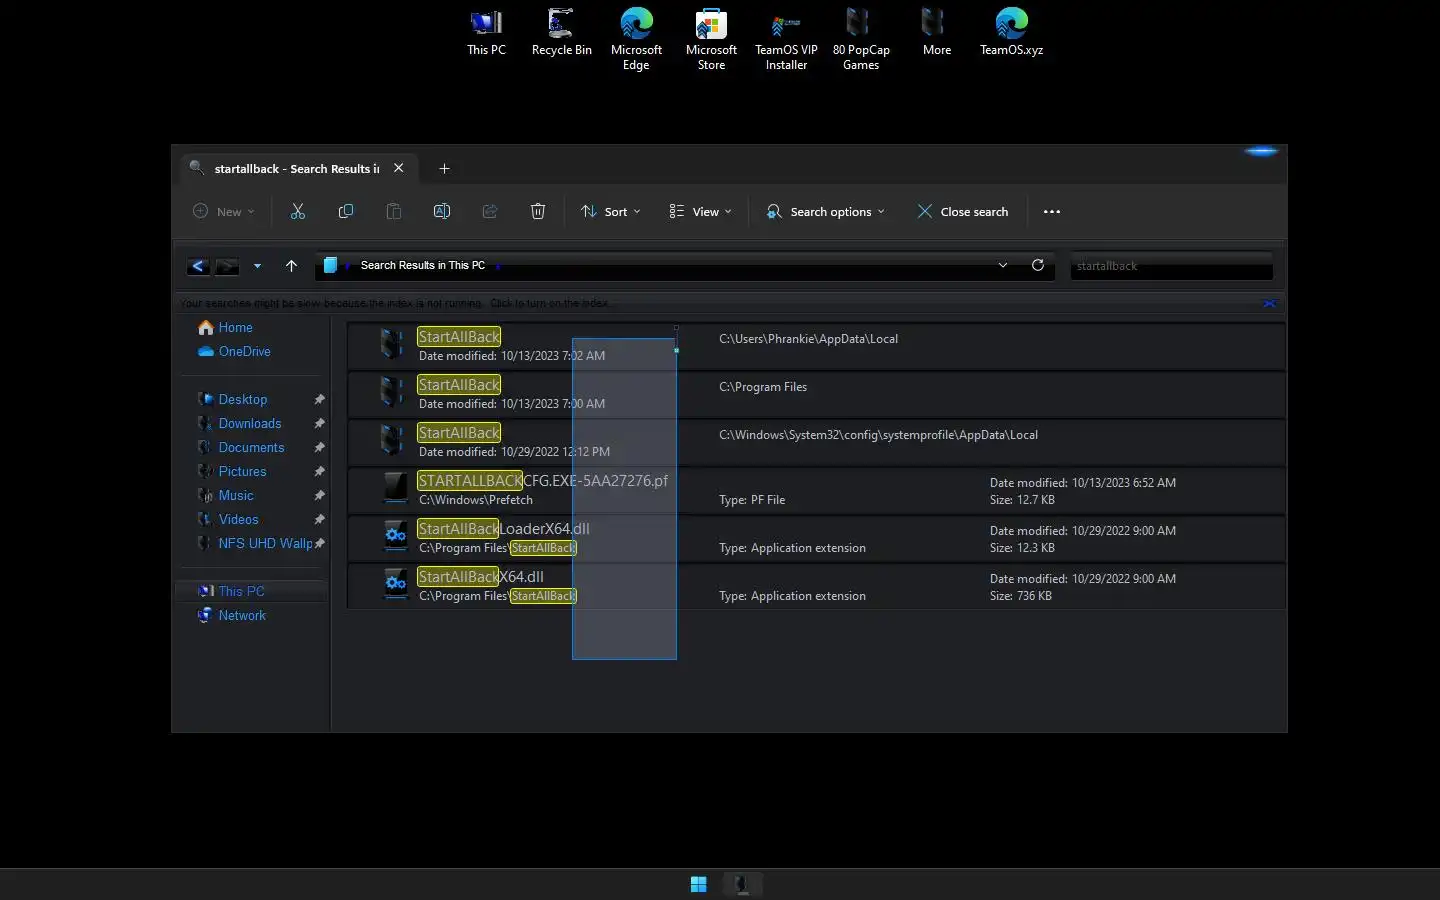Open Desktop in quick access
This screenshot has width=1440, height=900.
point(243,399)
